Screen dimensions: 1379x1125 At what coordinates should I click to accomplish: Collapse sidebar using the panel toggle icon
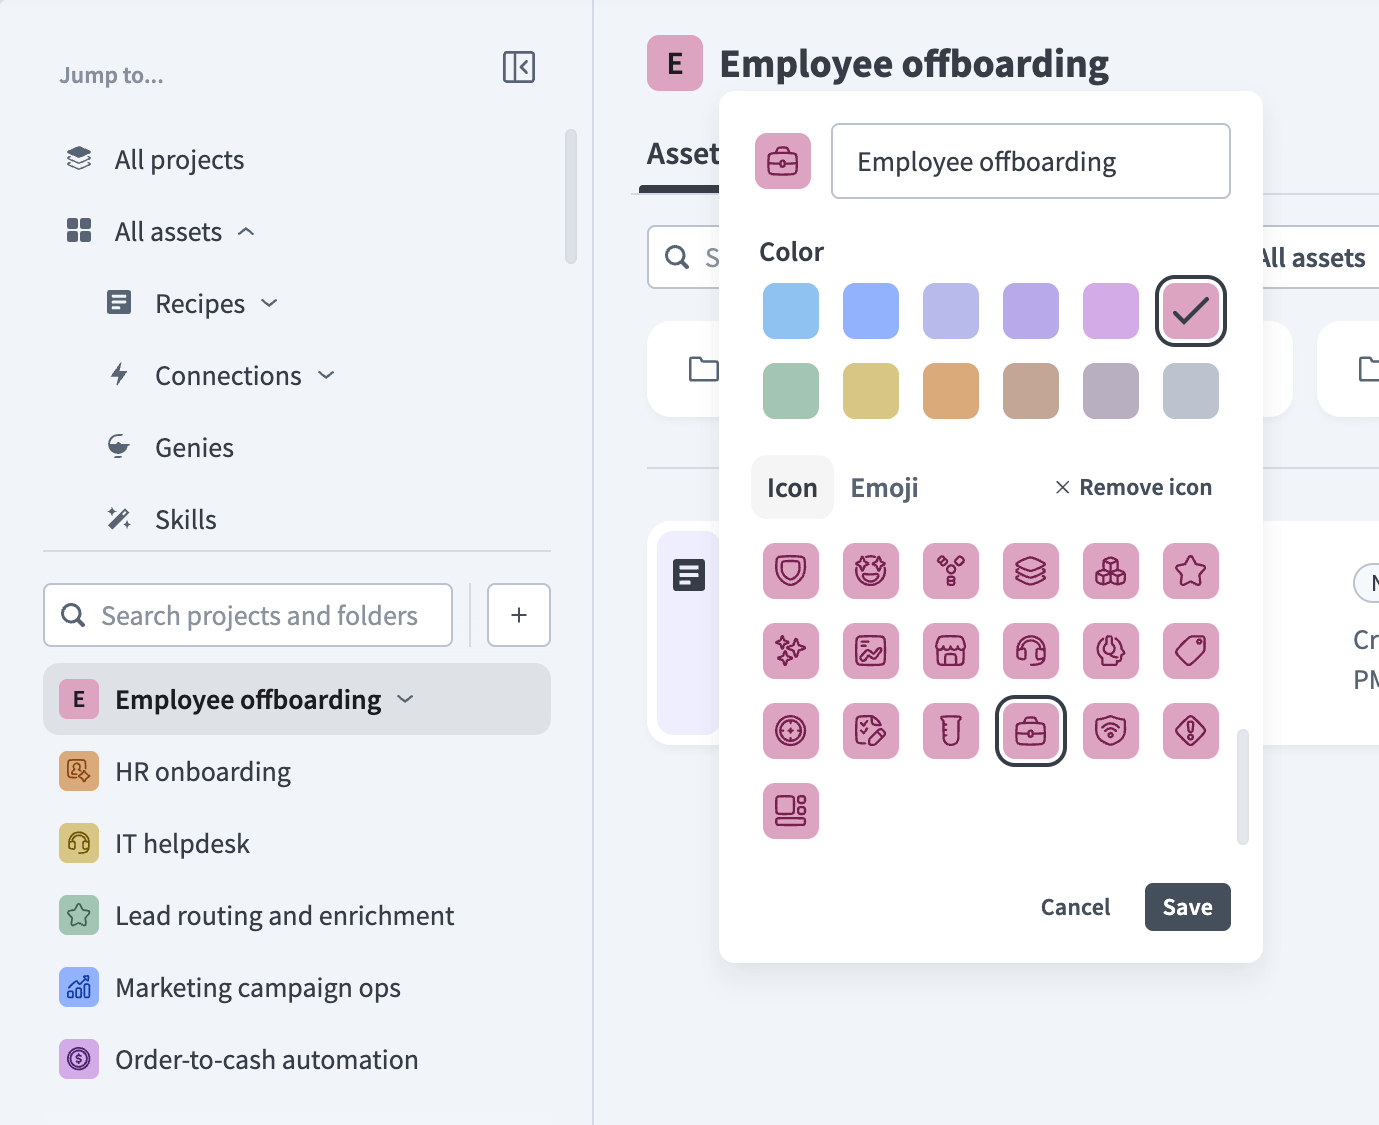click(518, 67)
